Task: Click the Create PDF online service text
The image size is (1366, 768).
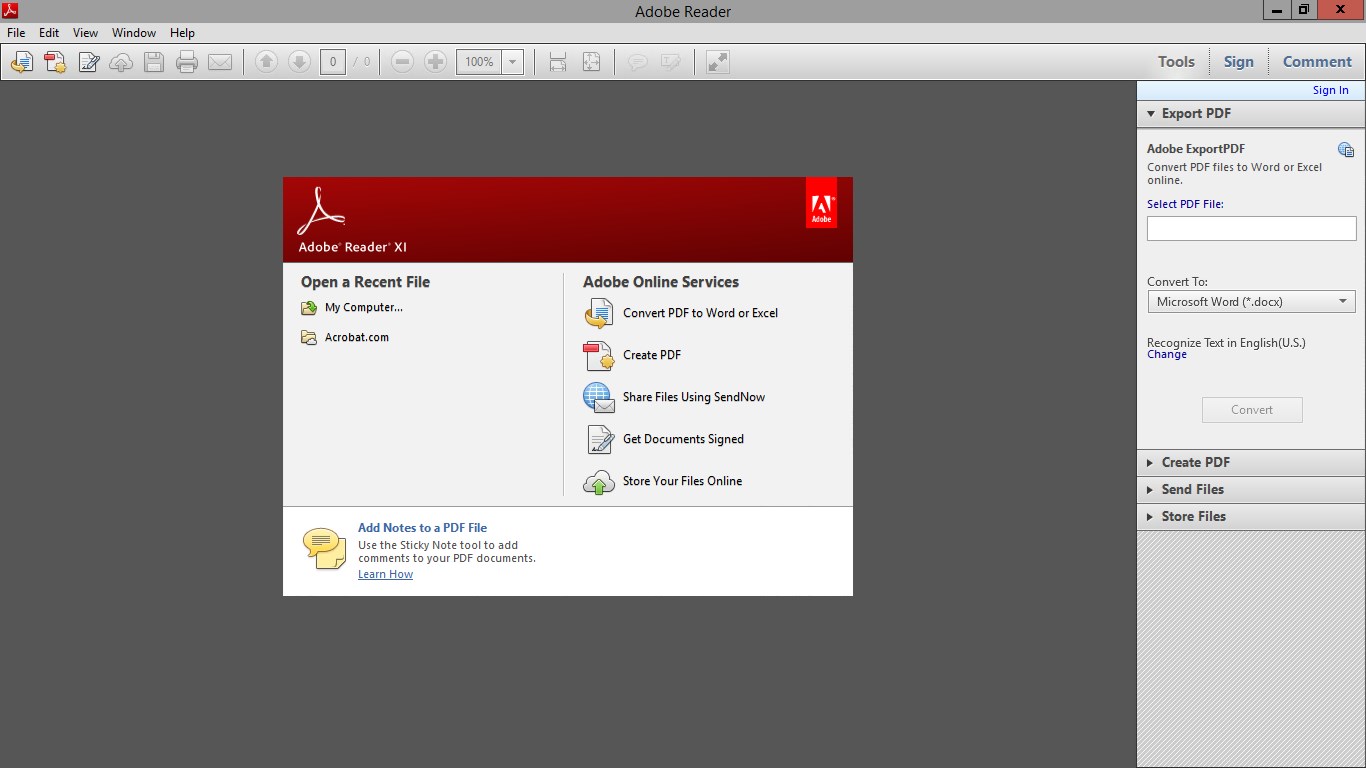Action: click(x=652, y=356)
